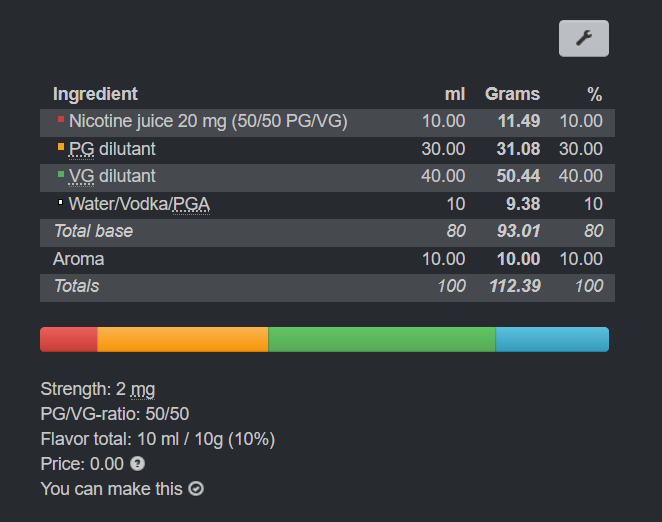Click the blue segment of the ratio bar
This screenshot has width=662, height=522.
click(x=552, y=340)
